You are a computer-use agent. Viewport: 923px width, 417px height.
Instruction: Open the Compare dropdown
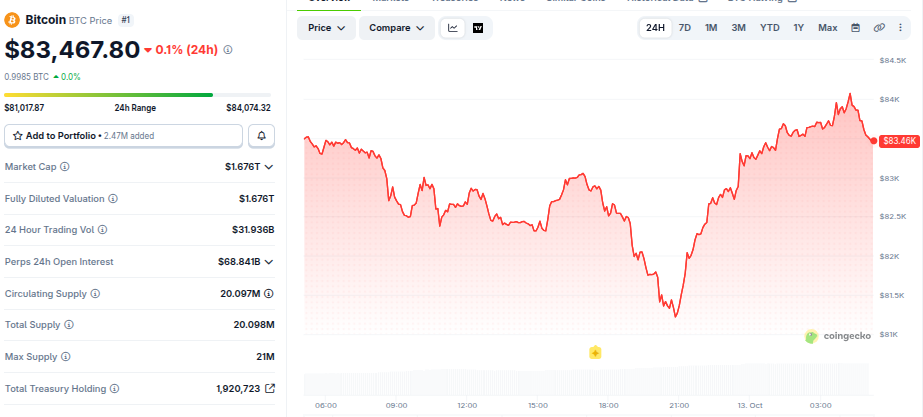(x=397, y=28)
